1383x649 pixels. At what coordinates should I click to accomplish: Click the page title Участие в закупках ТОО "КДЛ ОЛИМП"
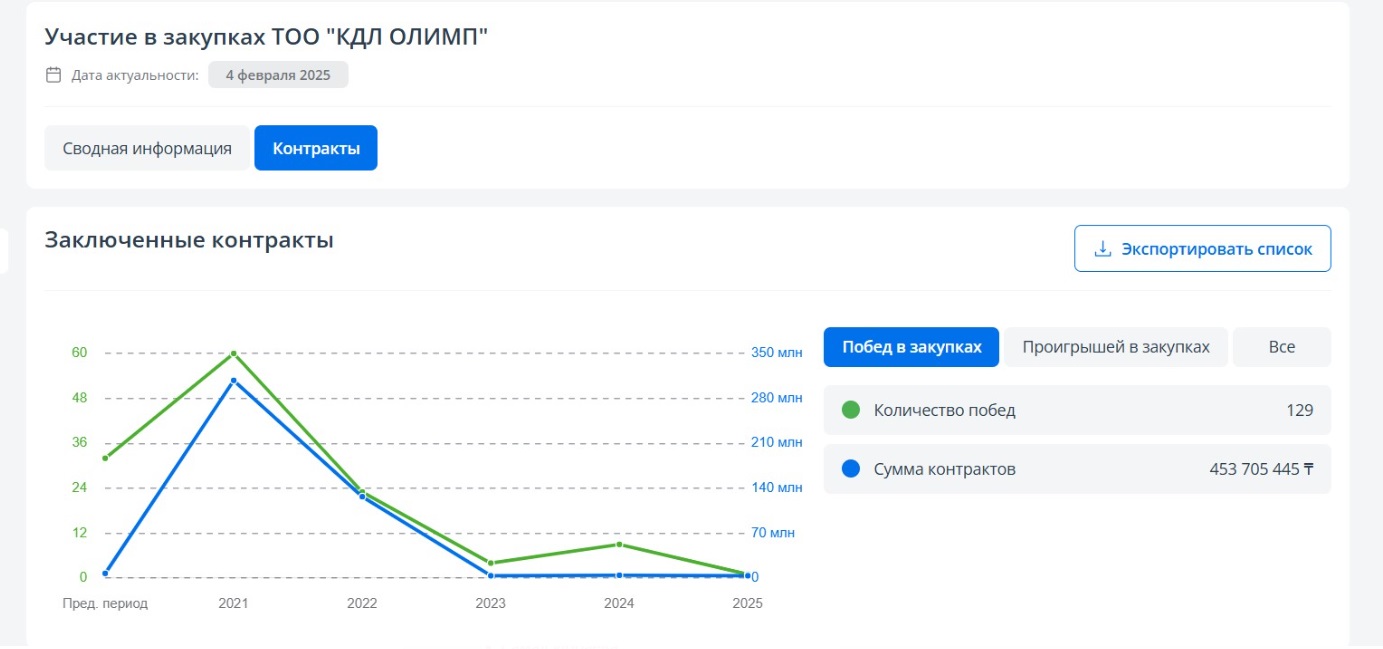pyautogui.click(x=266, y=37)
